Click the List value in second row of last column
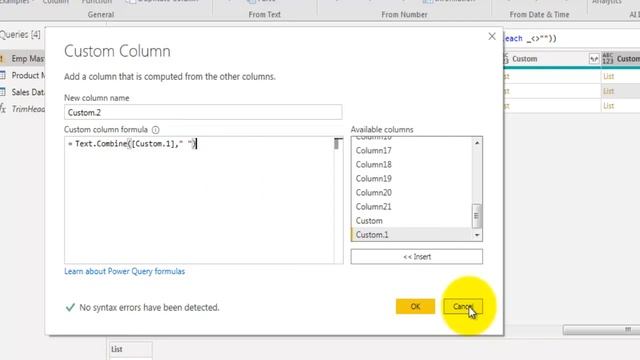The height and width of the screenshot is (360, 640). (x=609, y=91)
